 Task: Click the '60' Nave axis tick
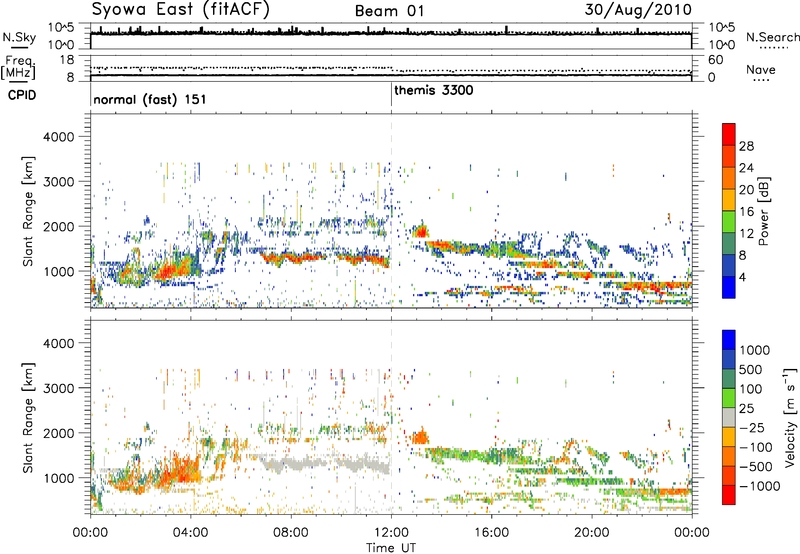[x=716, y=60]
